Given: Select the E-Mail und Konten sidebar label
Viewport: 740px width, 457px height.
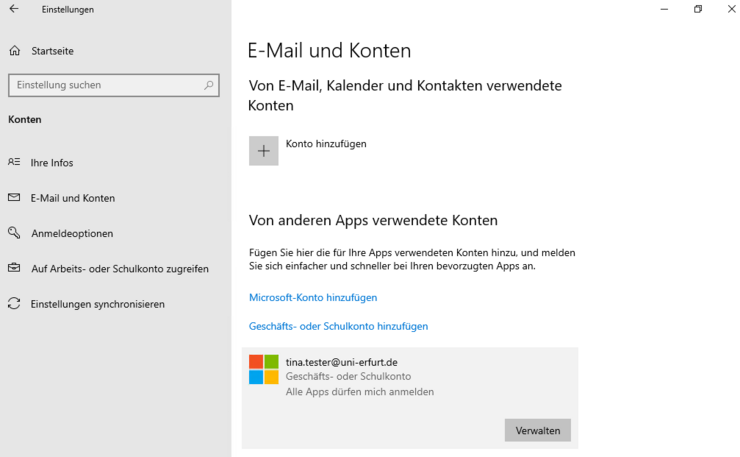Looking at the screenshot, I should (x=73, y=198).
